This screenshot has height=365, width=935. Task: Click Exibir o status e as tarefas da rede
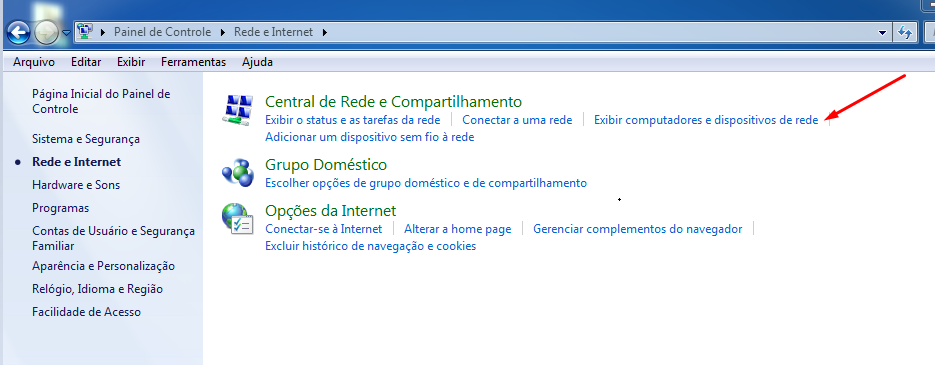(353, 120)
